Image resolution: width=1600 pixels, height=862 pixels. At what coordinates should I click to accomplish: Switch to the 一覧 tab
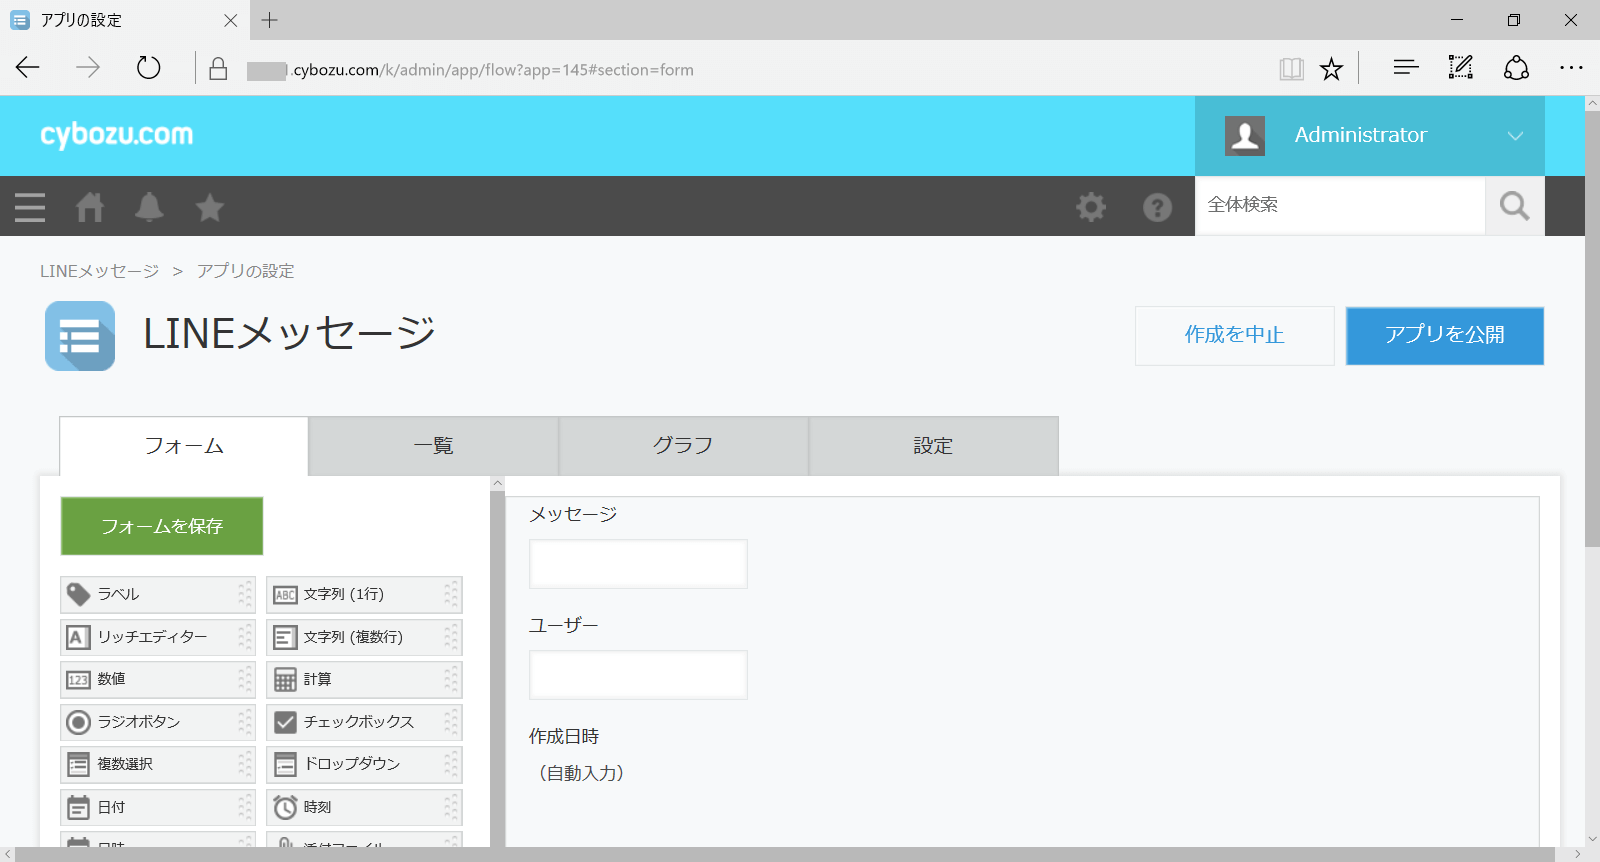[434, 446]
